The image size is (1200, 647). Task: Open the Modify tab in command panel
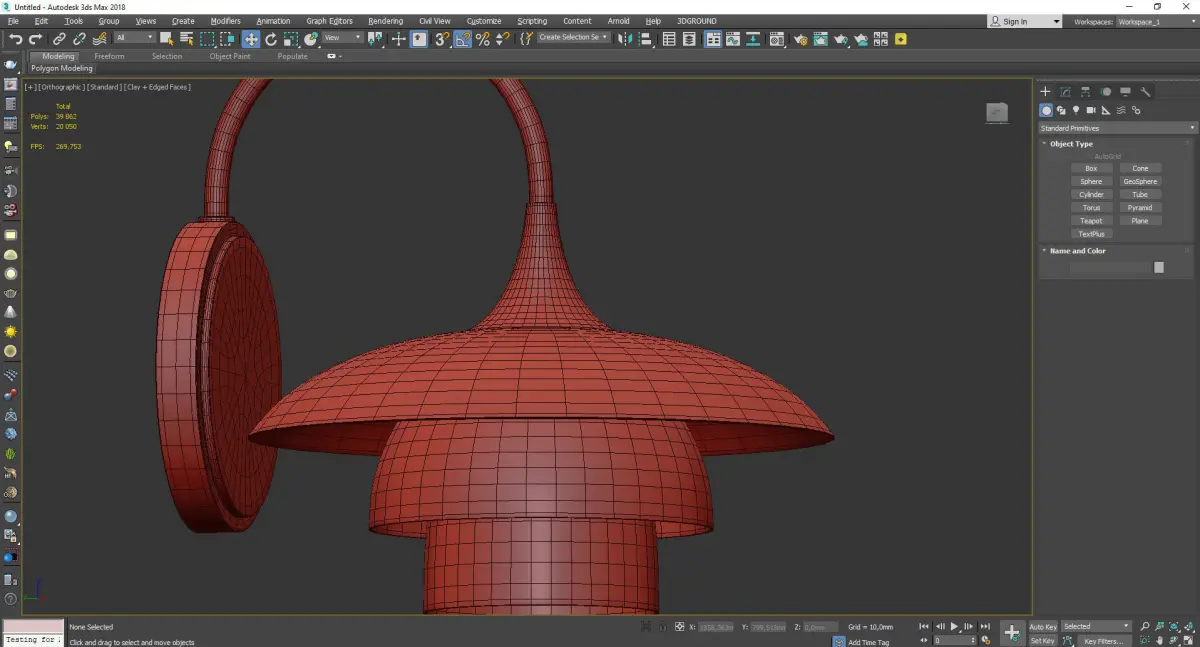(x=1065, y=92)
